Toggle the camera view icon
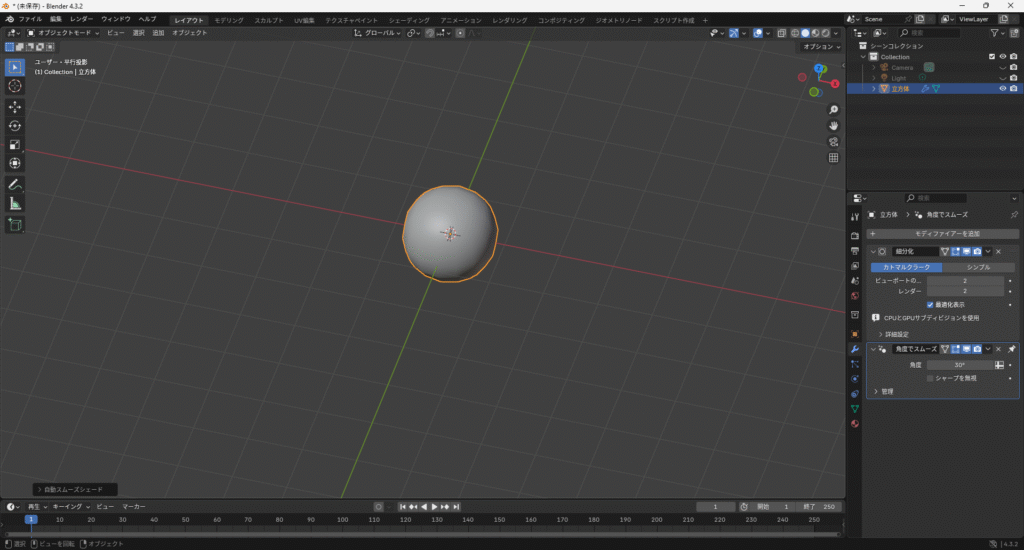The height and width of the screenshot is (550, 1024). coord(833,142)
